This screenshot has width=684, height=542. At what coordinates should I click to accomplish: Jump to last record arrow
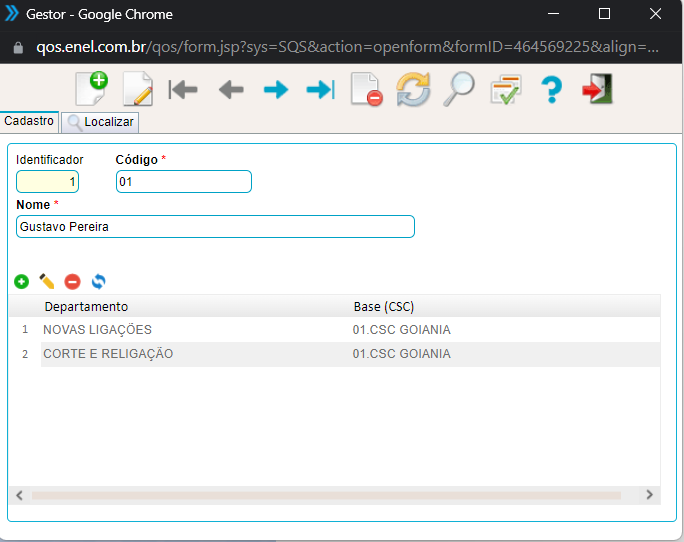[320, 90]
